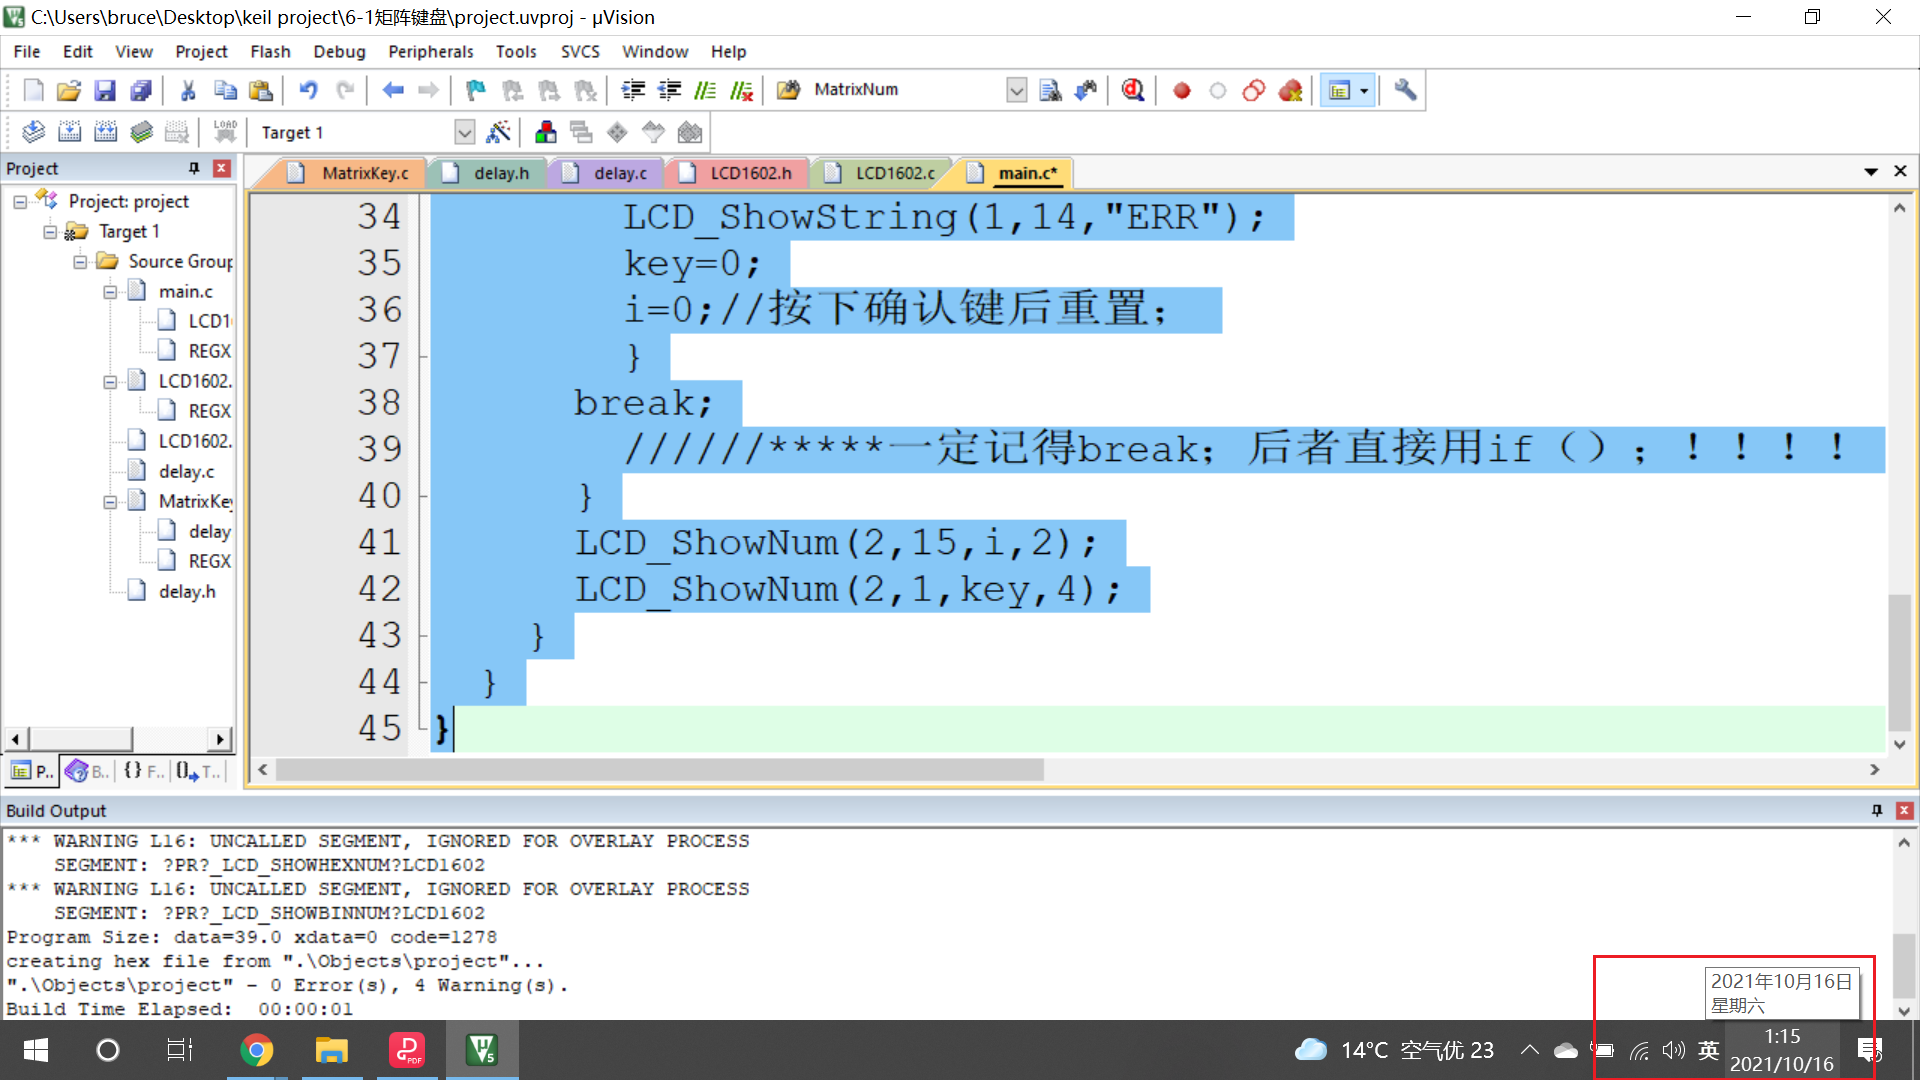The width and height of the screenshot is (1920, 1080).
Task: Collapse the Source Group folder
Action: coord(80,261)
